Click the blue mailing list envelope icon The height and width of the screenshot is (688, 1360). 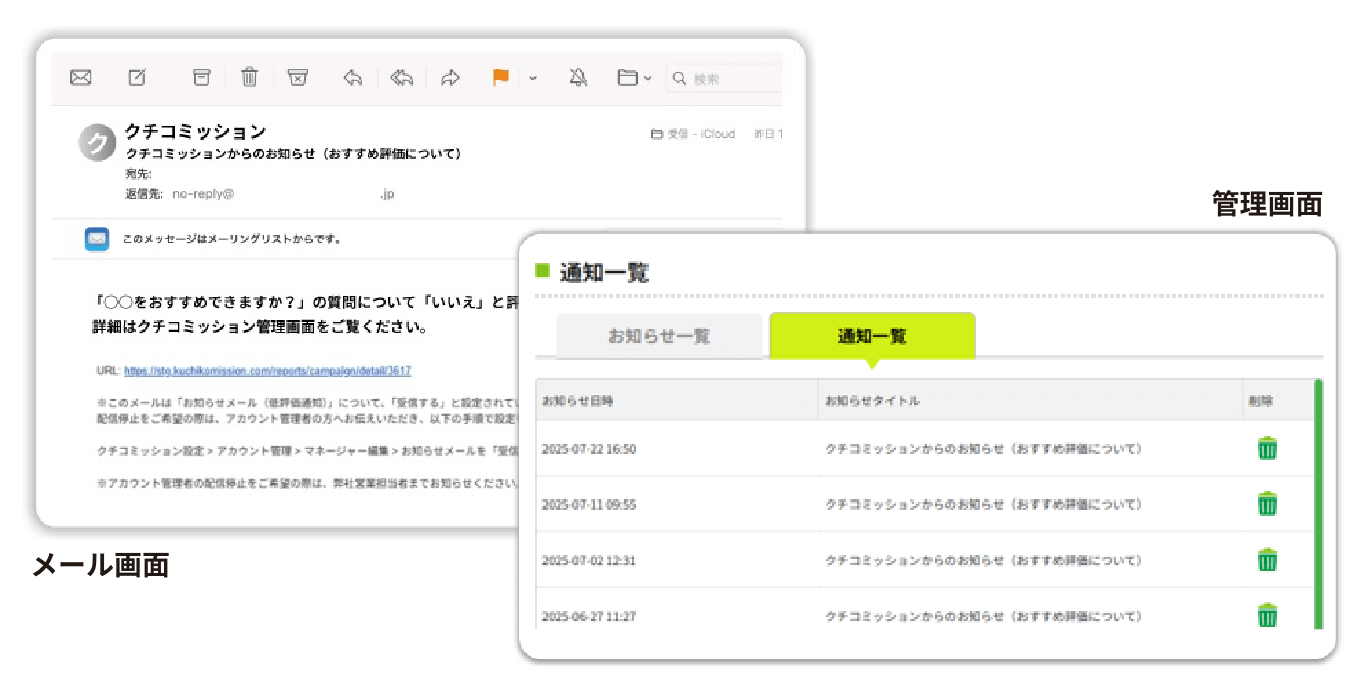point(97,239)
